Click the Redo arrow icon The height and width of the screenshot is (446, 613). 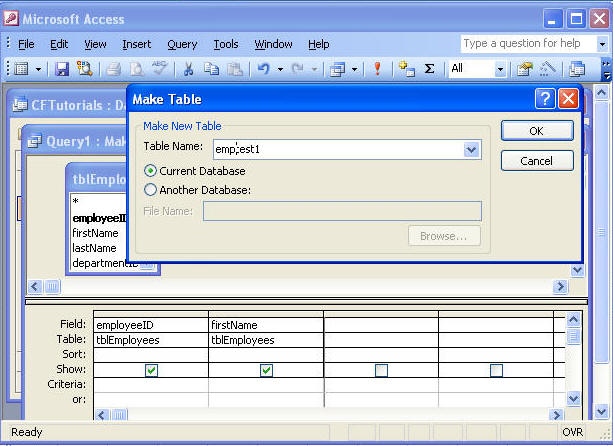point(298,69)
